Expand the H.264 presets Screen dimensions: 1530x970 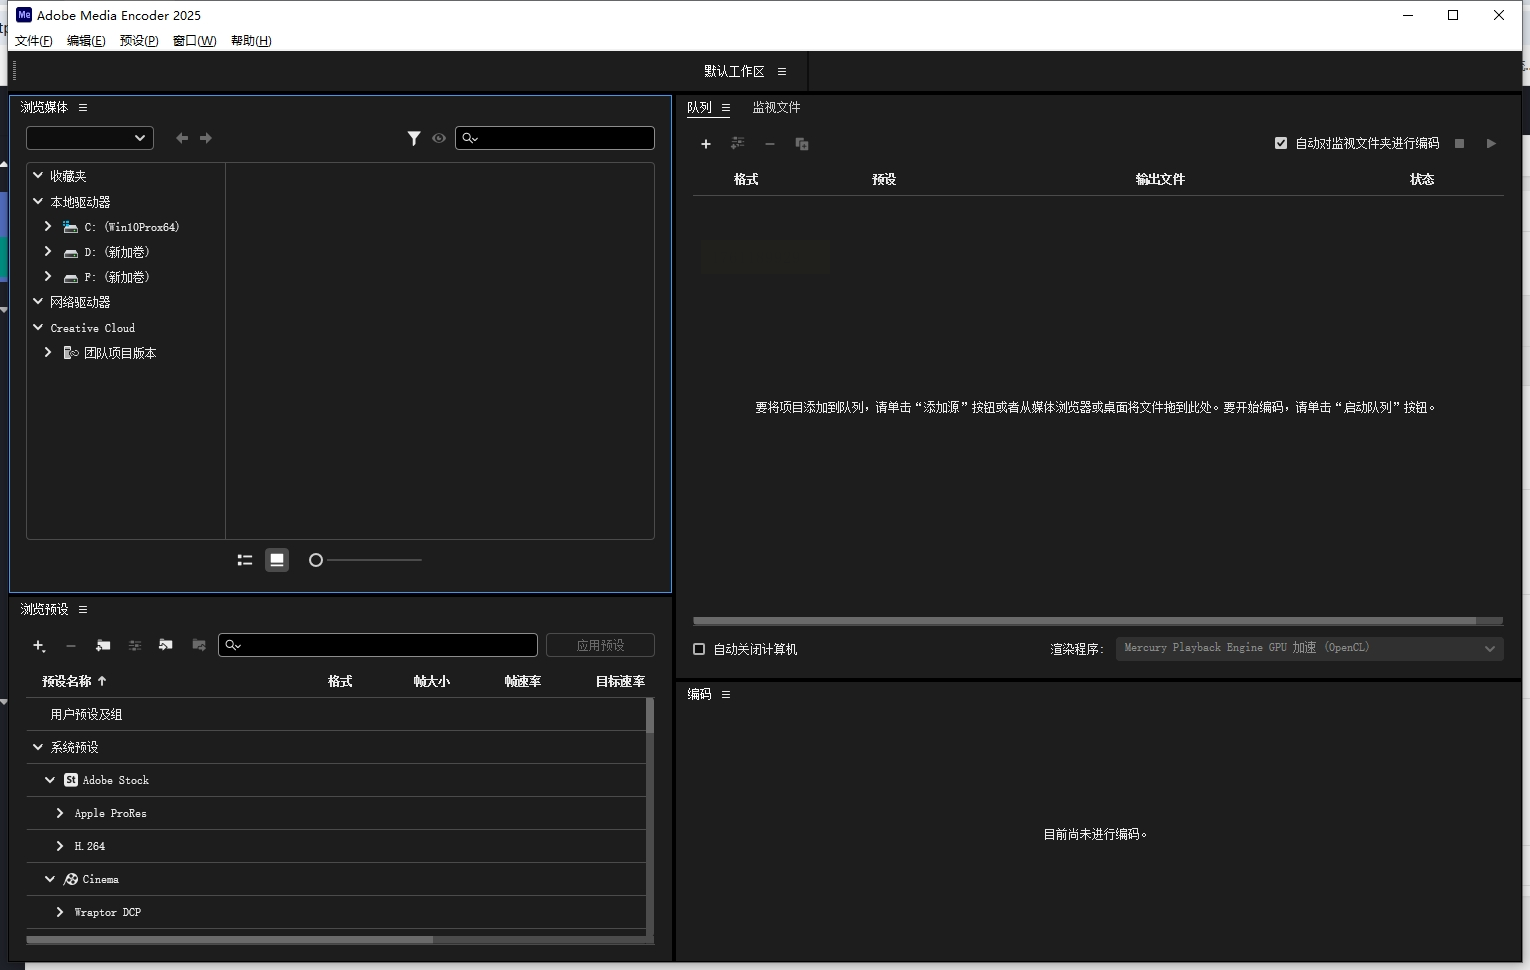(x=60, y=846)
